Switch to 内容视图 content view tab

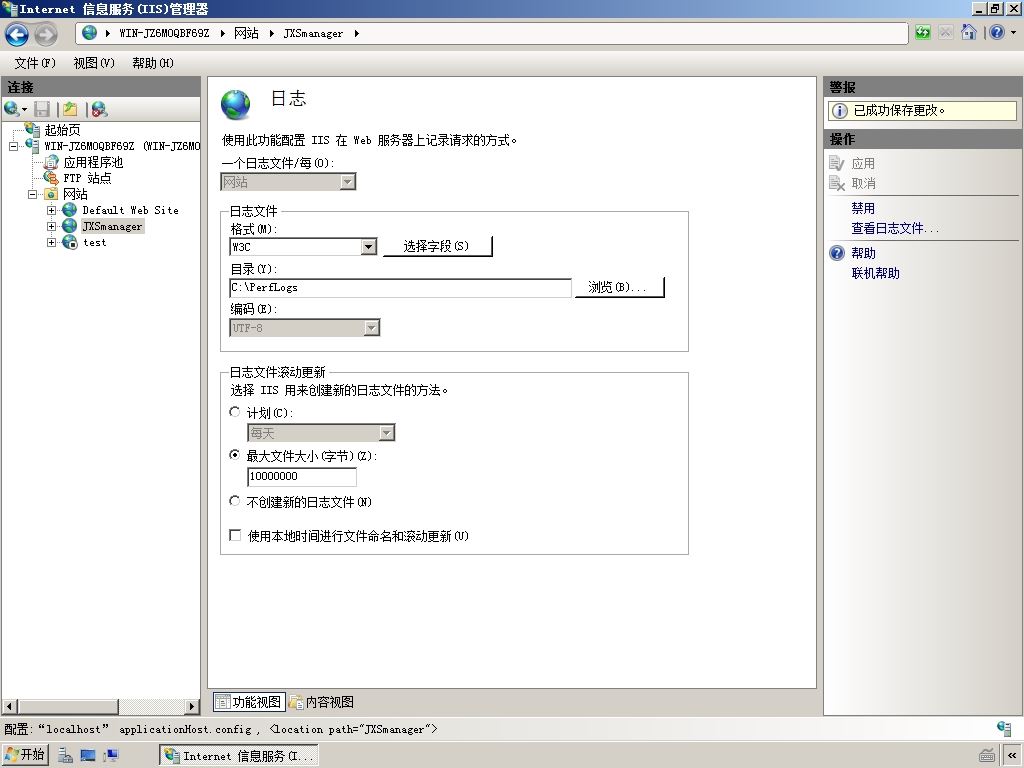tap(321, 701)
